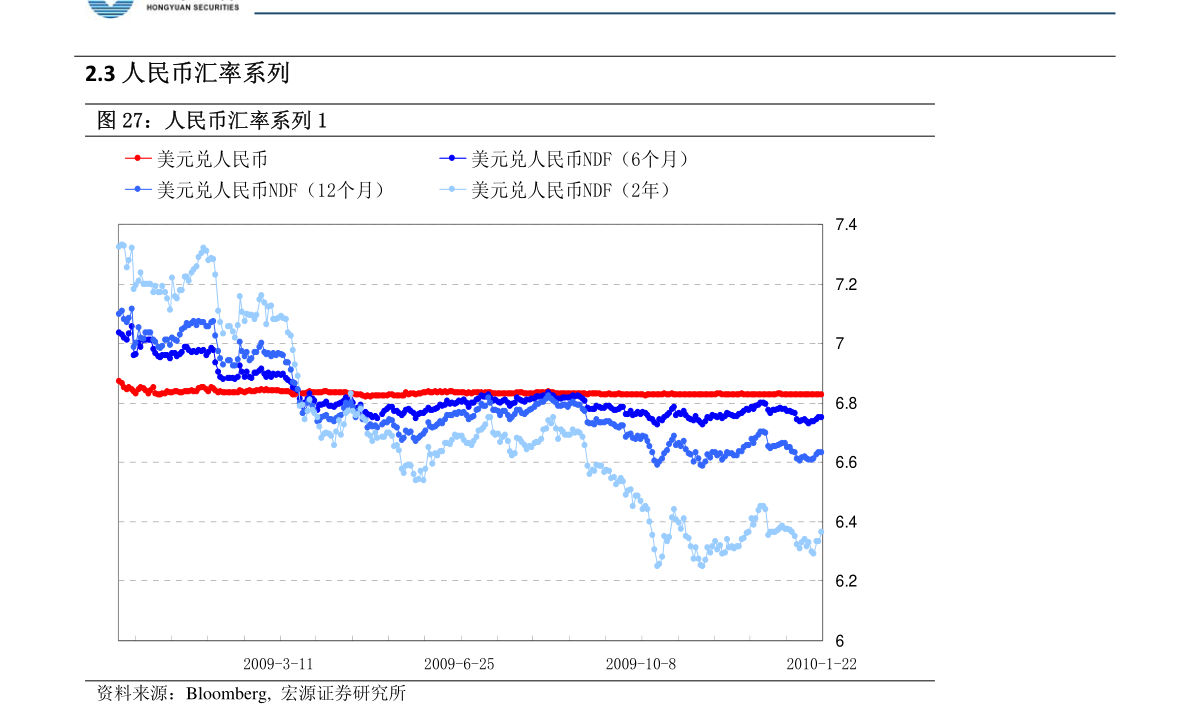This screenshot has height=723, width=1191.
Task: Click the 2010-1-22 x-axis date label
Action: (x=821, y=664)
